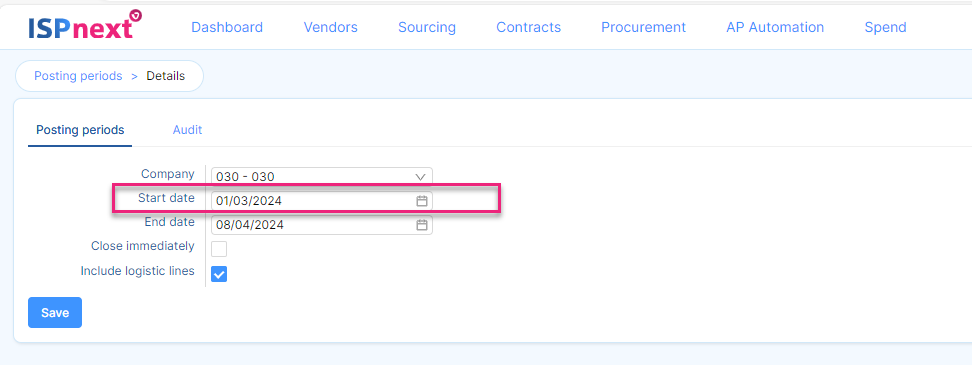Open the Spend menu
This screenshot has width=972, height=365.
point(885,27)
